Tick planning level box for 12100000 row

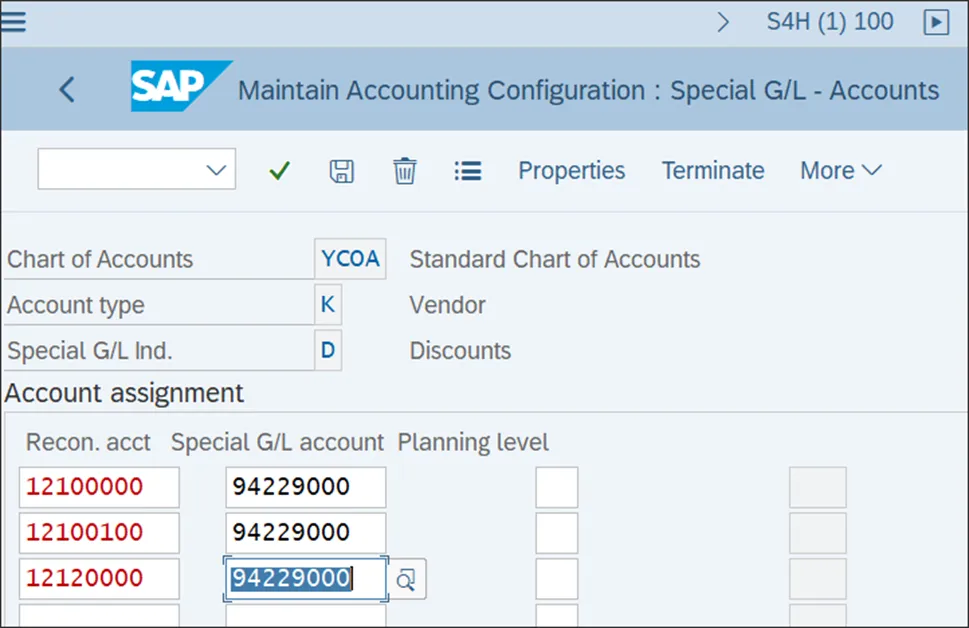(556, 487)
